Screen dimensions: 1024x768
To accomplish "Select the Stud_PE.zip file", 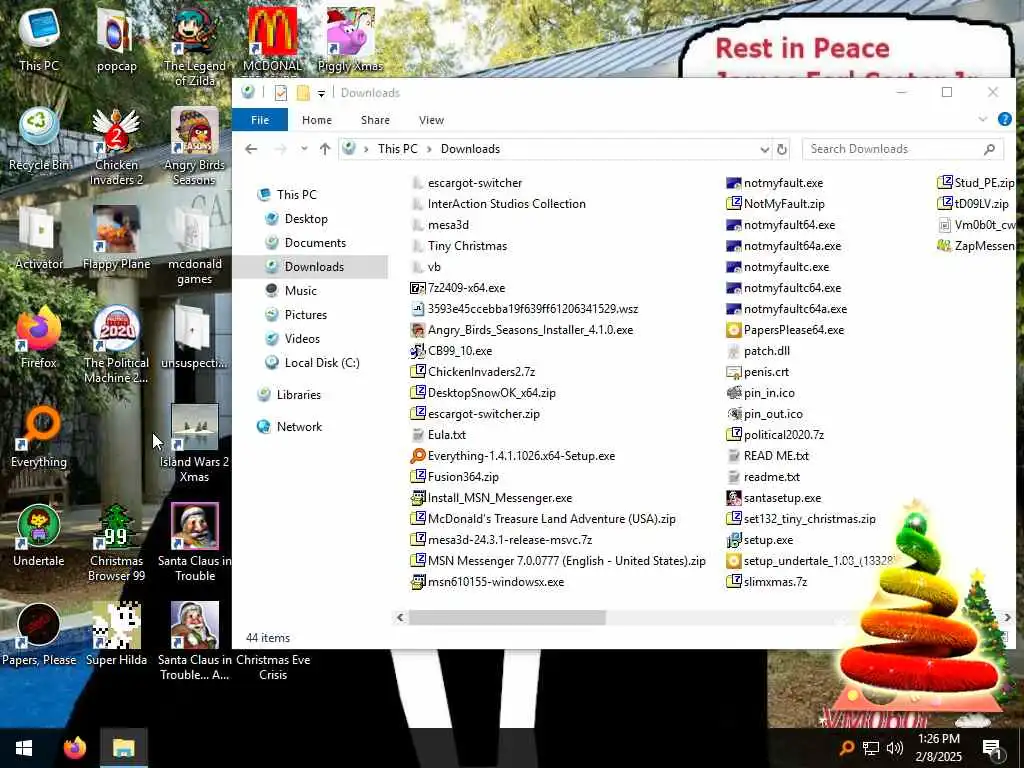I will click(x=976, y=183).
